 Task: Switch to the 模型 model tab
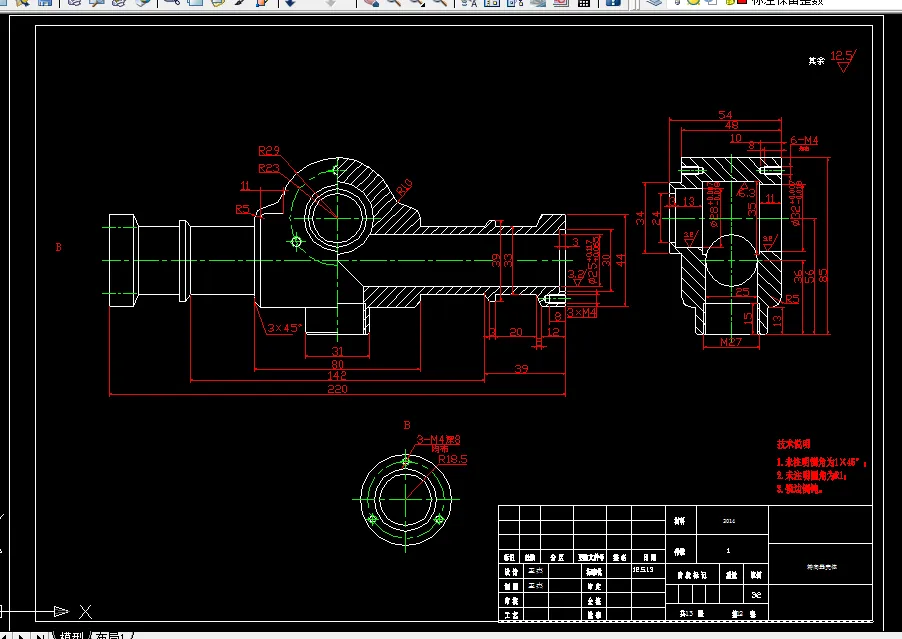pyautogui.click(x=72, y=635)
